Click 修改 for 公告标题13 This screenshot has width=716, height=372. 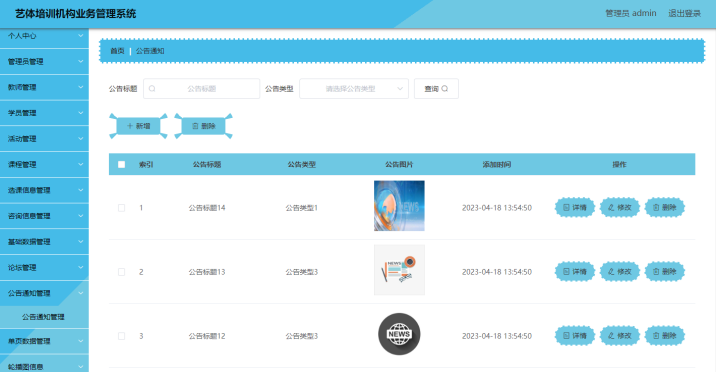[x=619, y=272]
